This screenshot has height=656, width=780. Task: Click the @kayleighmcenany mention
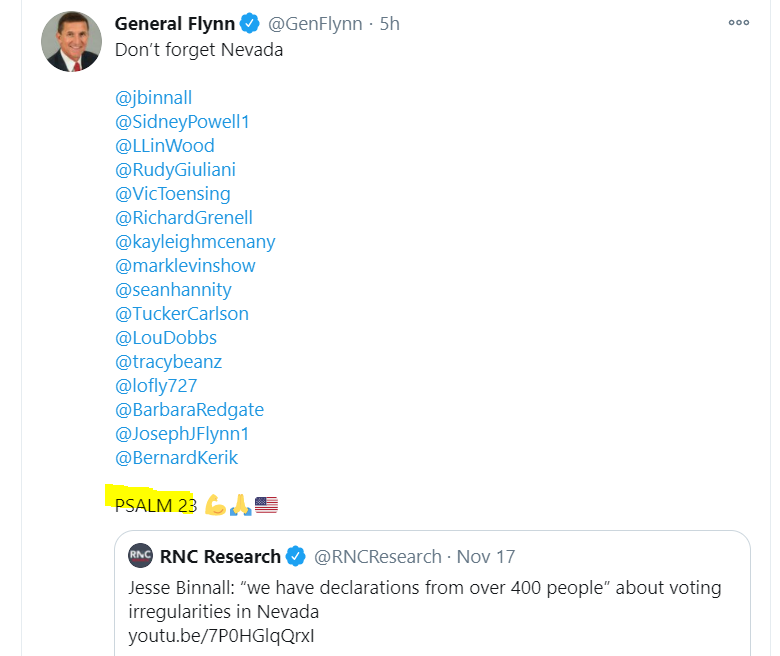click(195, 242)
